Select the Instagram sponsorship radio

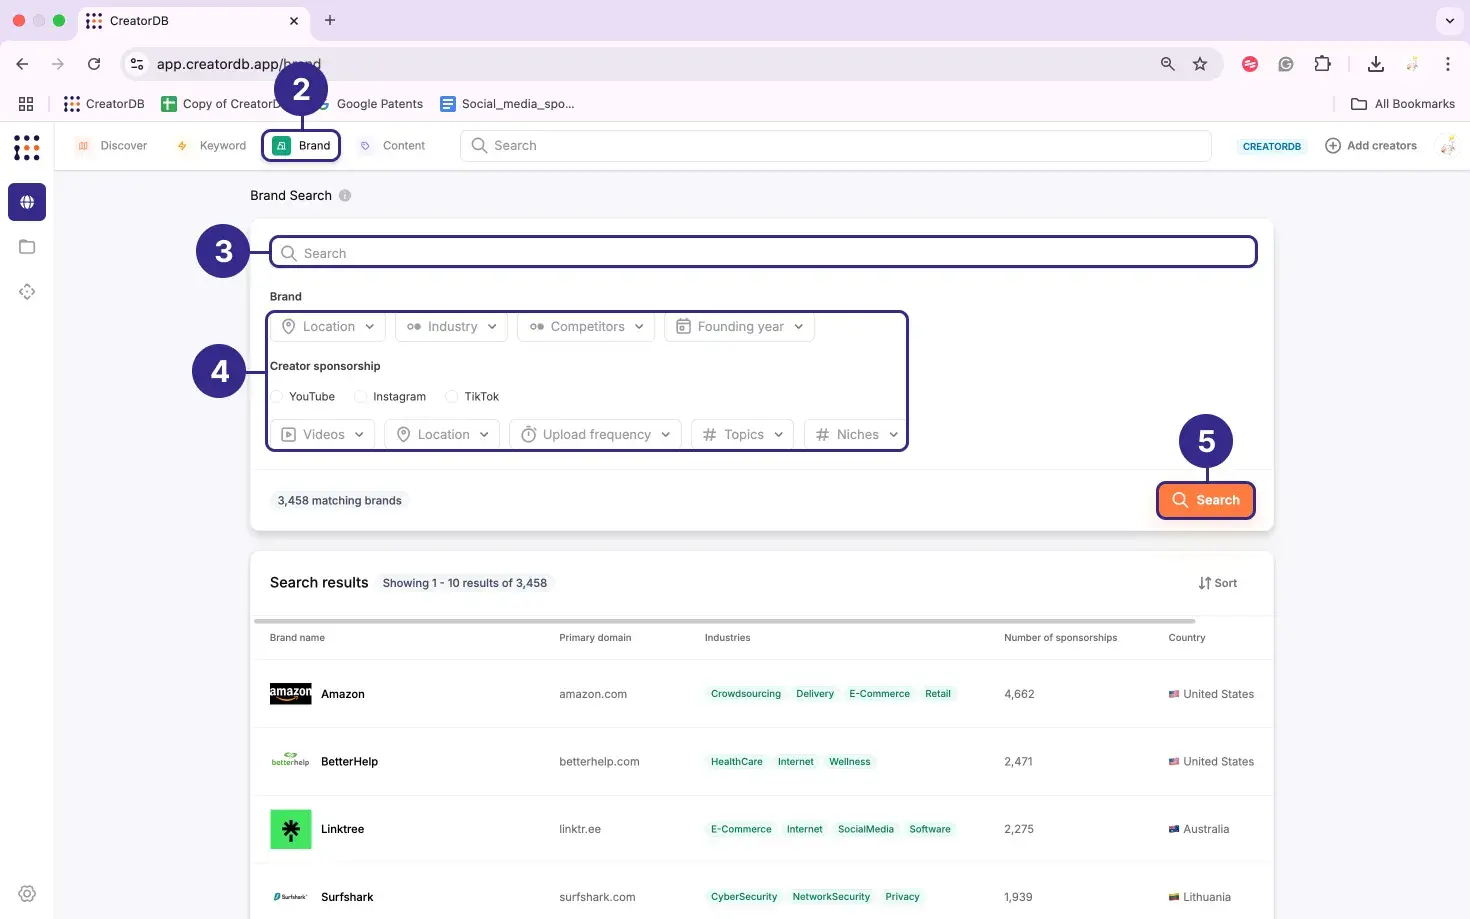pyautogui.click(x=361, y=397)
